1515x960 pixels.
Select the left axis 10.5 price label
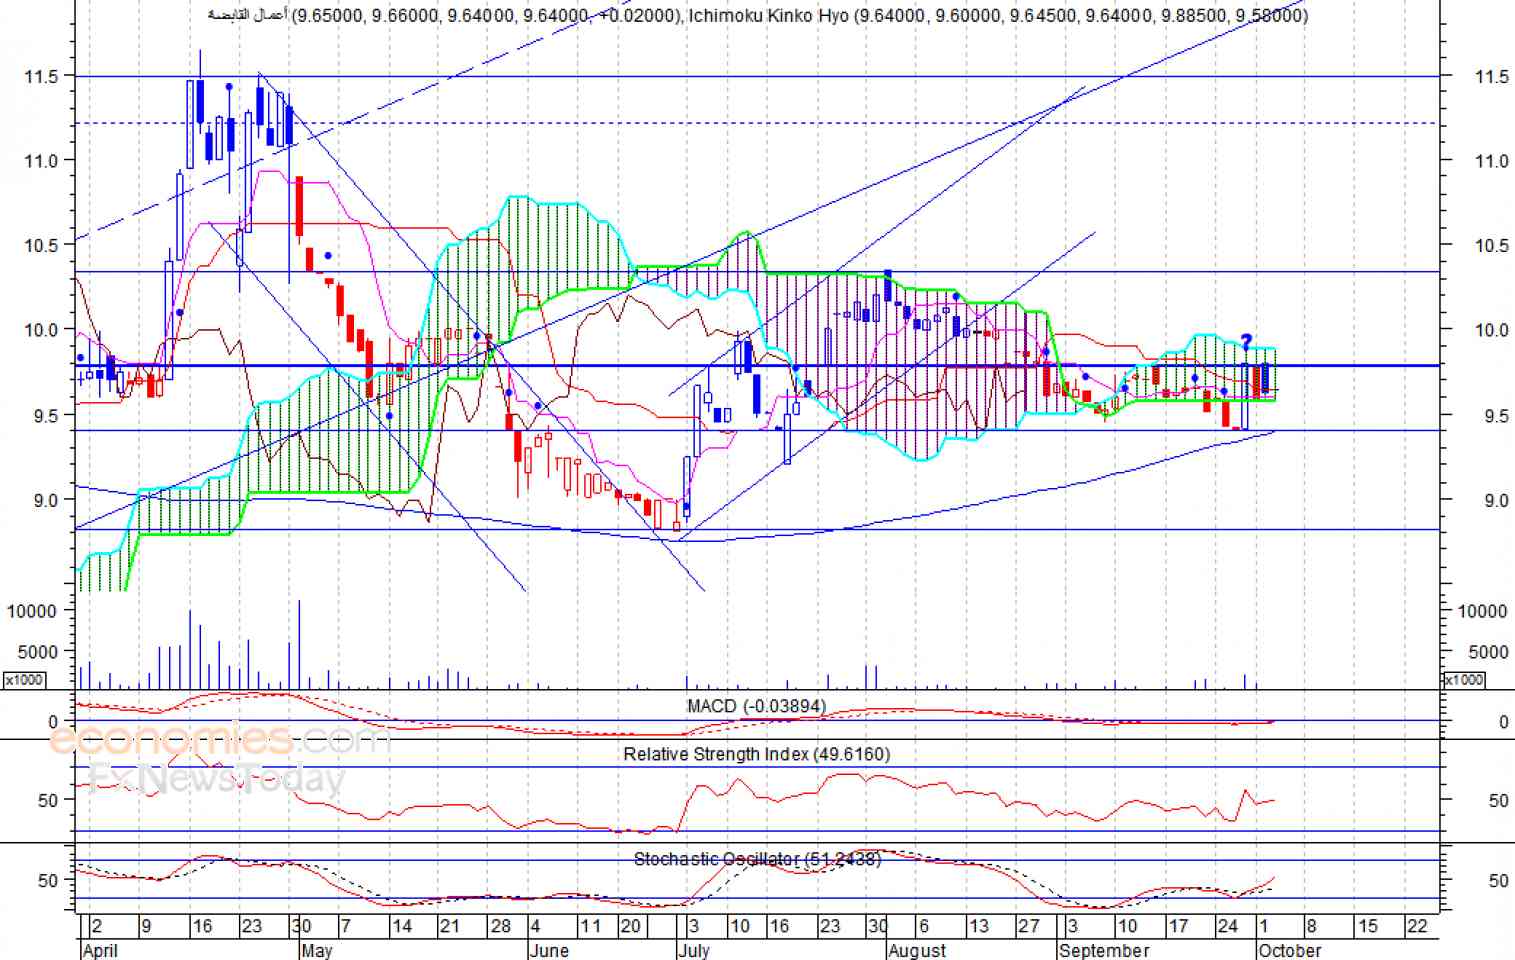pyautogui.click(x=41, y=245)
